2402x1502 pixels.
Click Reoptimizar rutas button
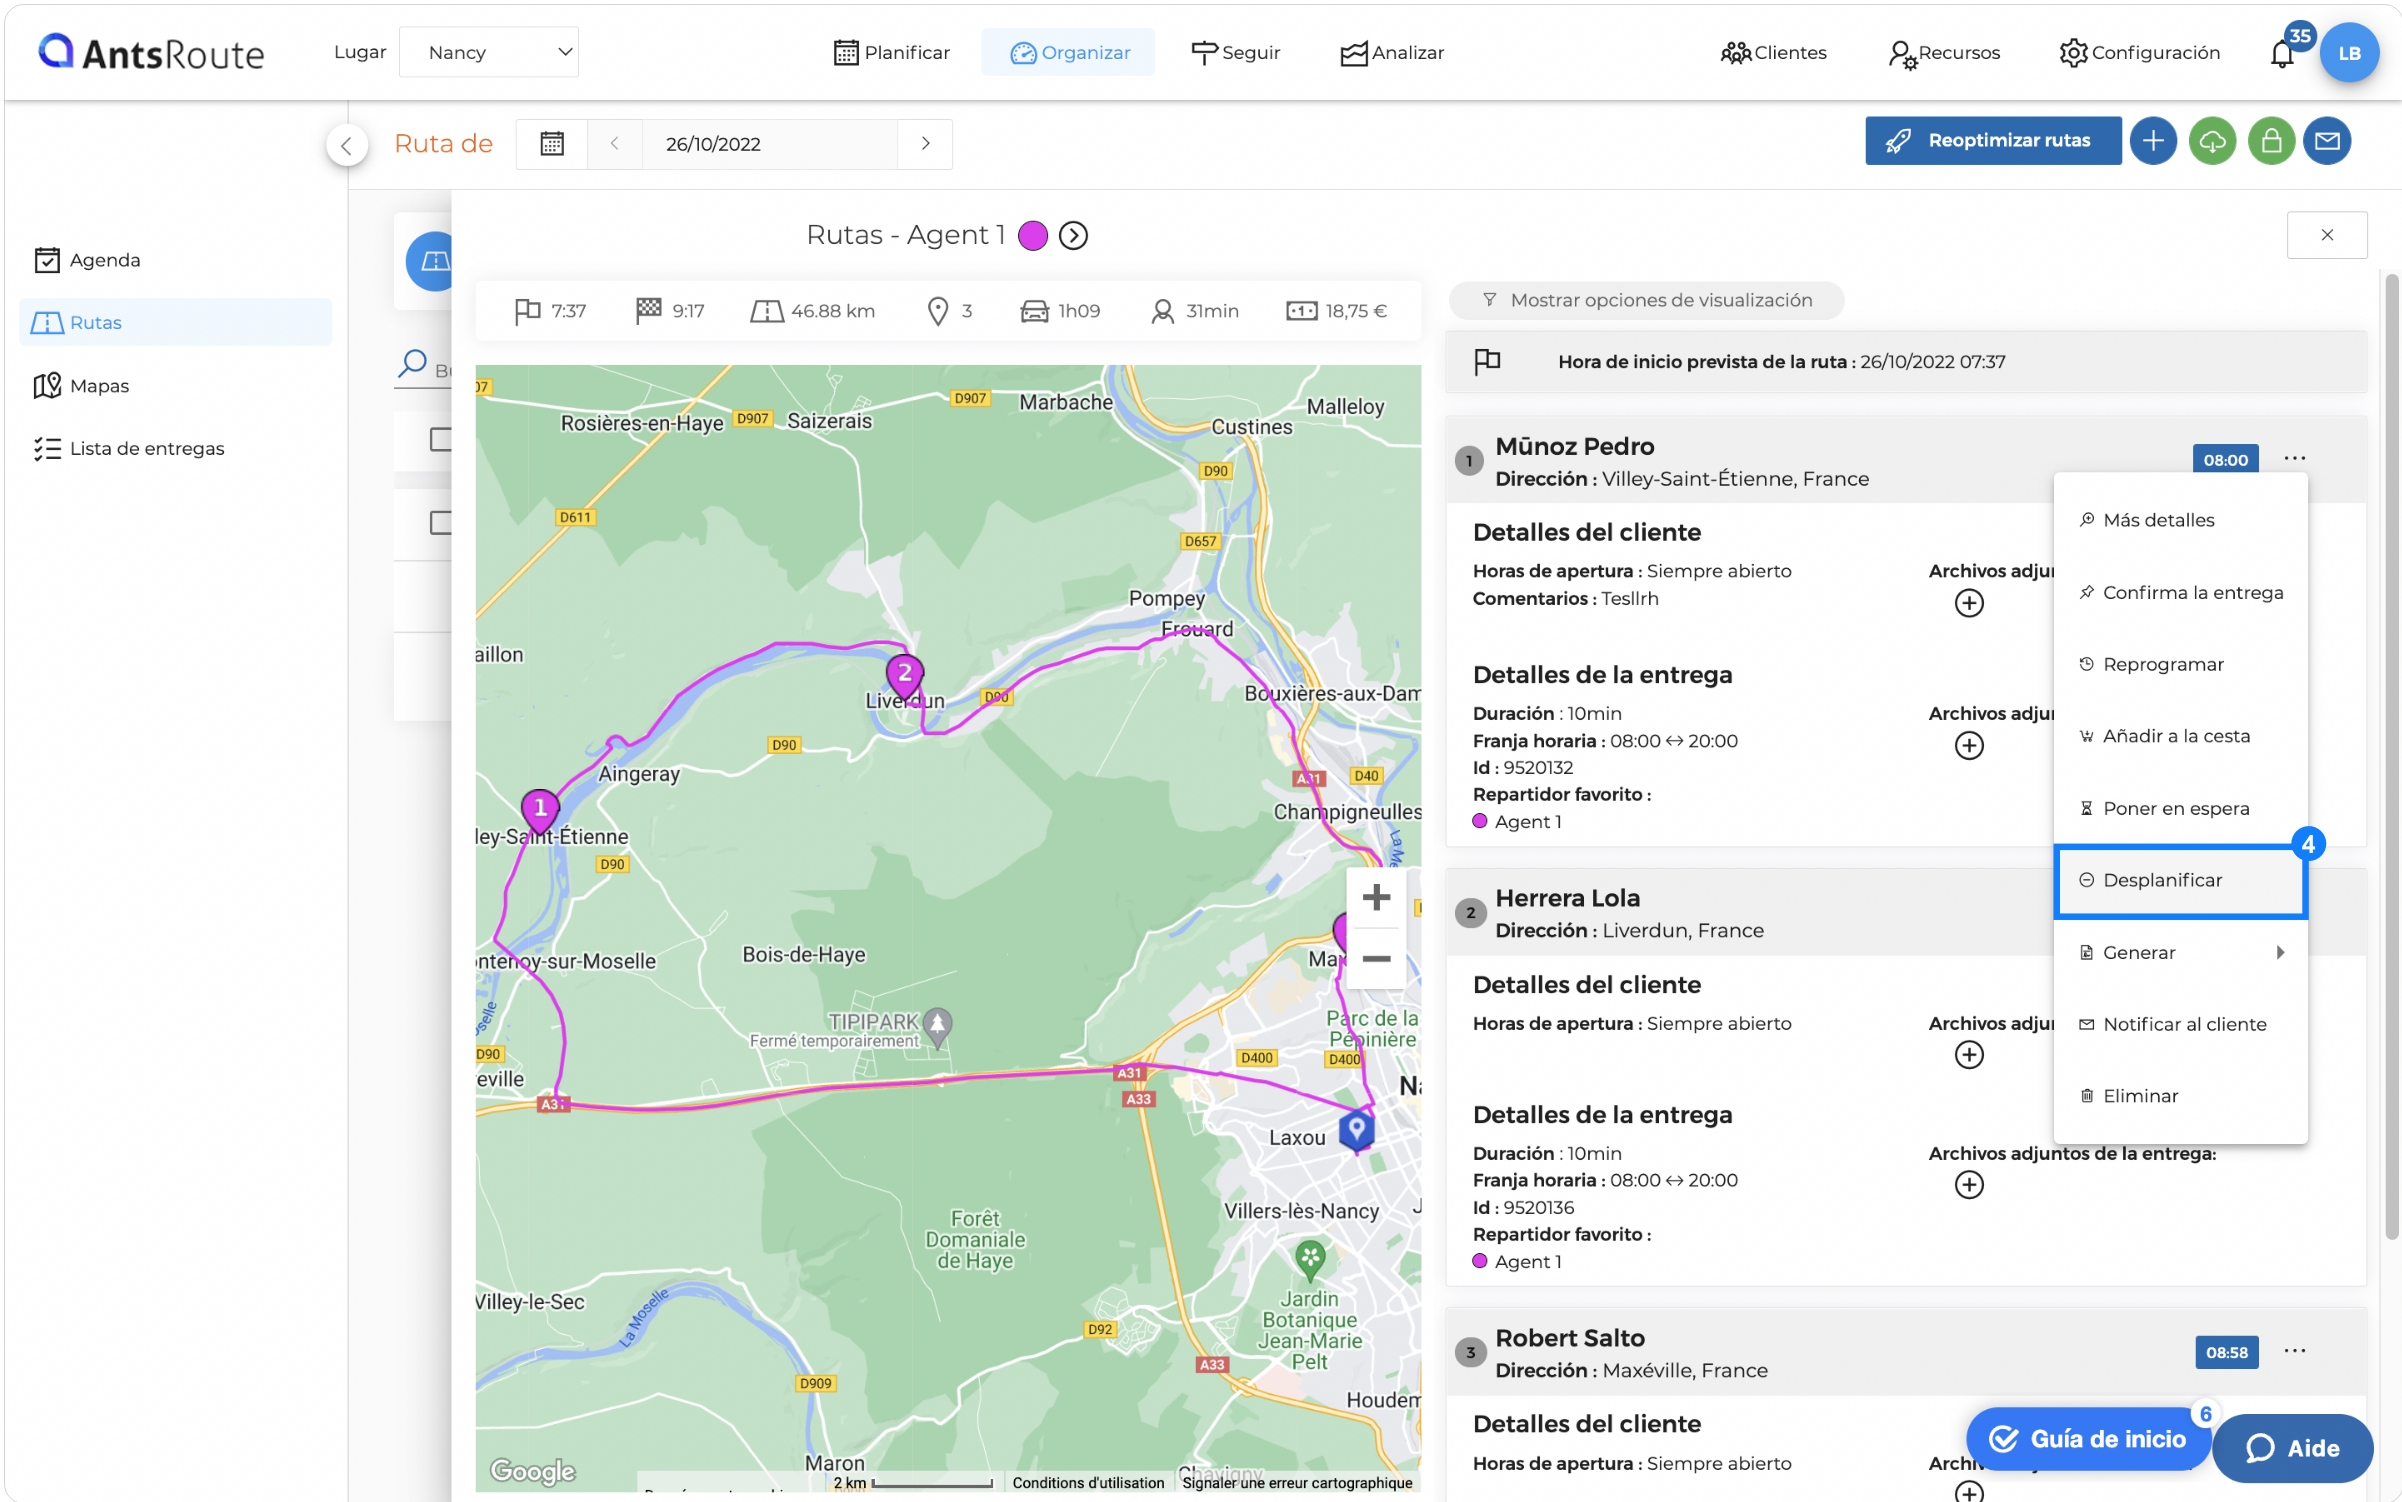pos(1992,141)
